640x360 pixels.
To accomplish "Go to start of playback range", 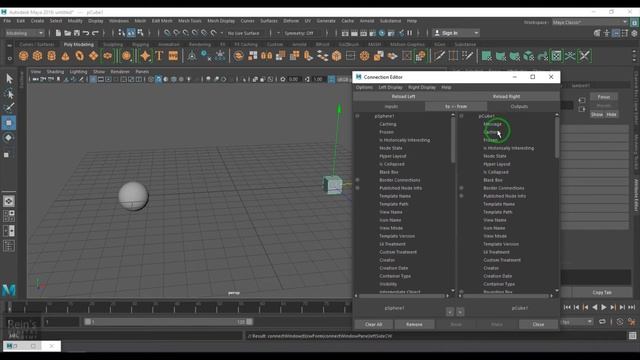I will (x=567, y=307).
